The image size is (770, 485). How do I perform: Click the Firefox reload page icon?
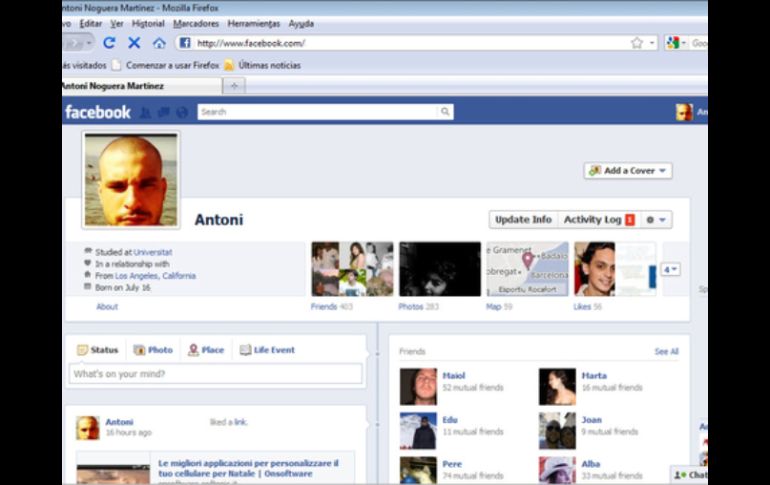[109, 43]
